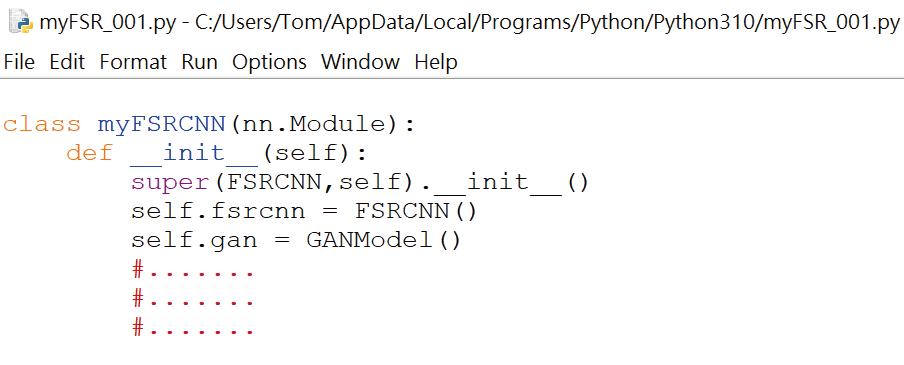Click on GANModel() text
This screenshot has height=365, width=904.
(384, 240)
